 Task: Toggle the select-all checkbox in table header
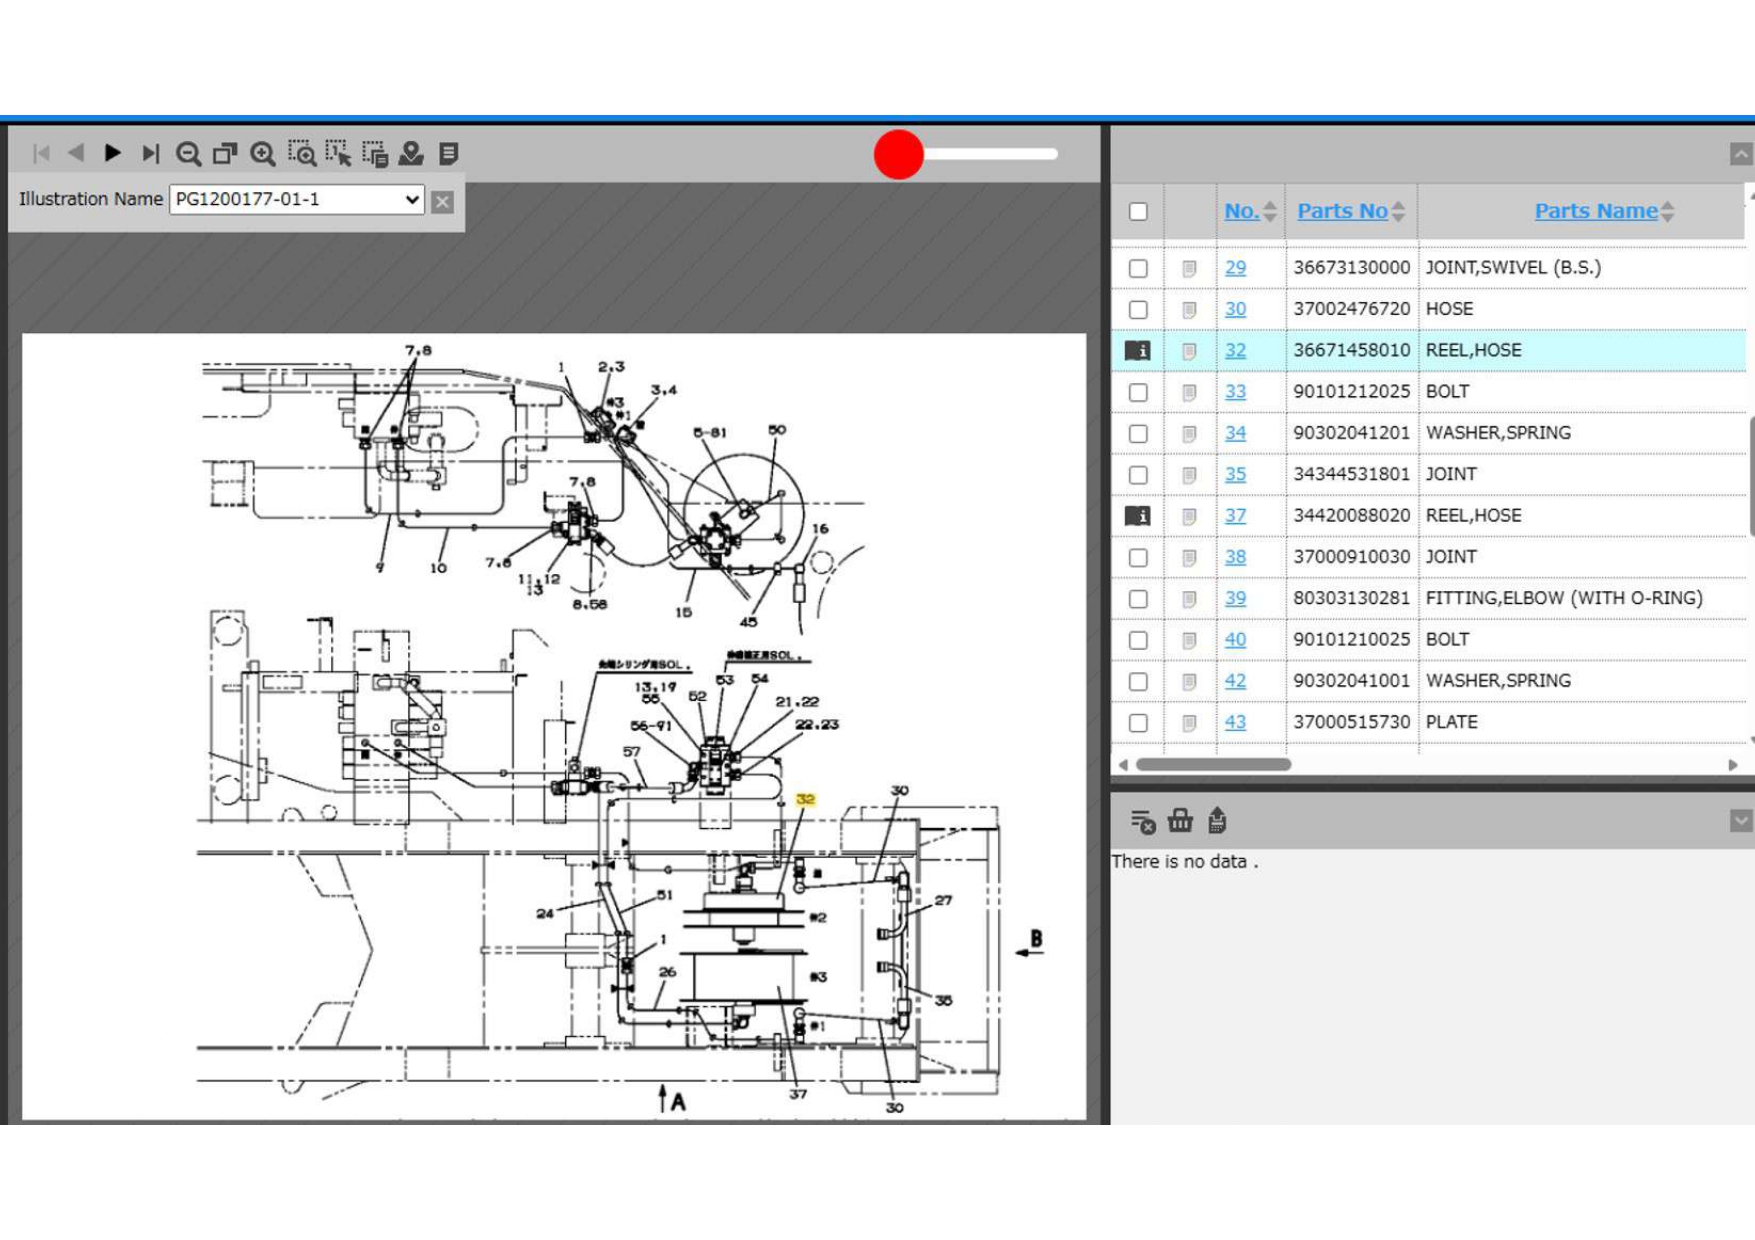pyautogui.click(x=1138, y=212)
